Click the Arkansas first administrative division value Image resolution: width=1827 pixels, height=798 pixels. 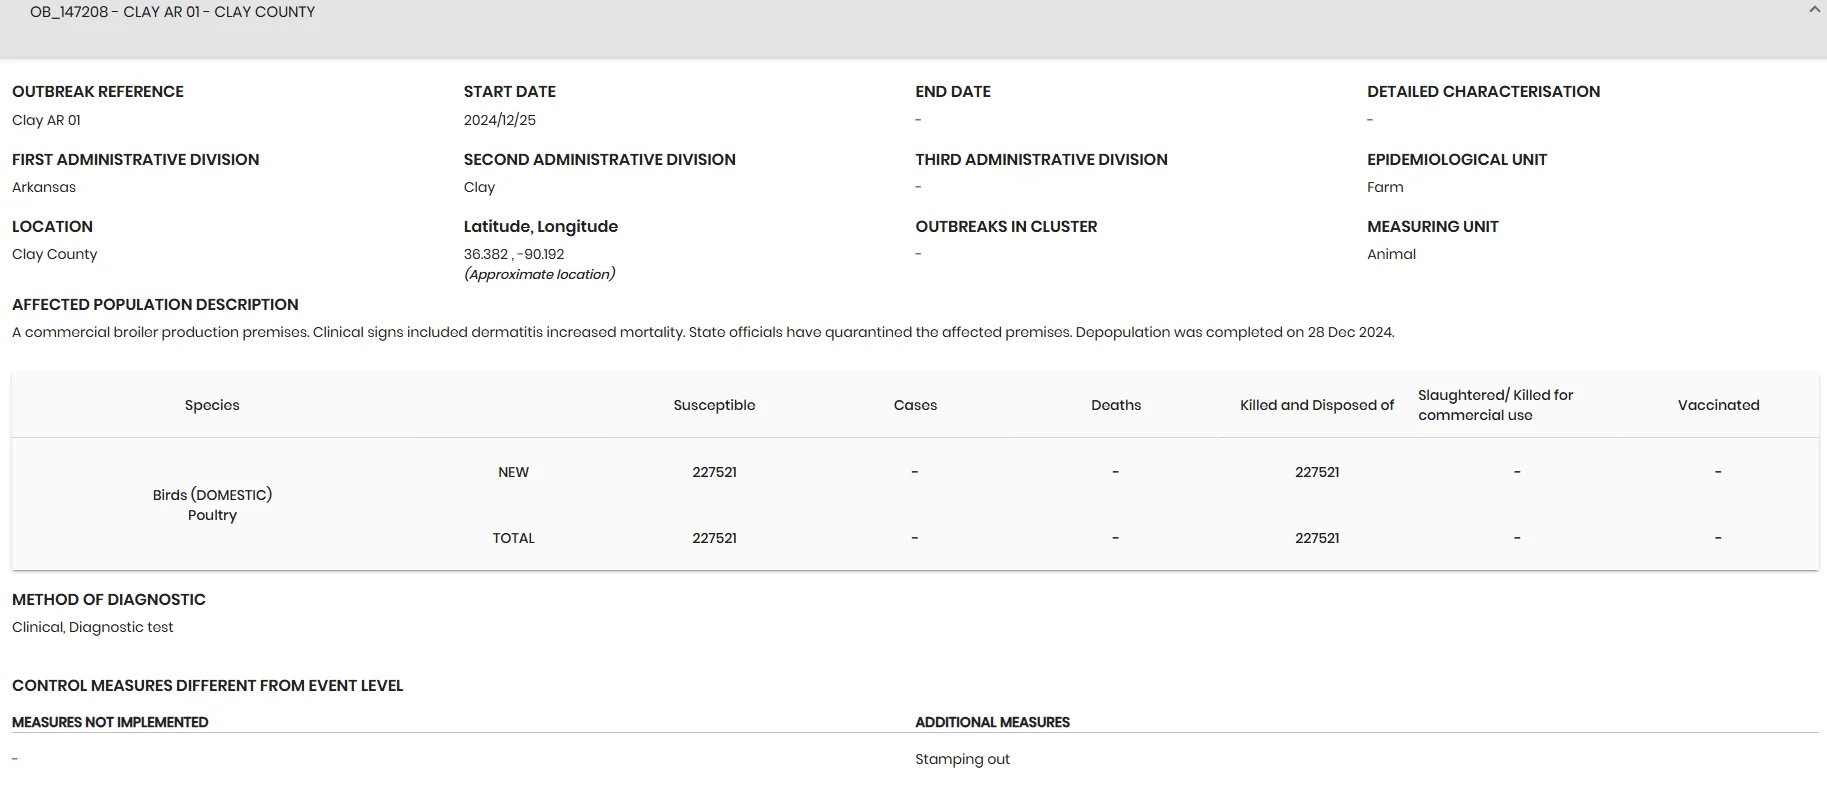[x=44, y=187]
